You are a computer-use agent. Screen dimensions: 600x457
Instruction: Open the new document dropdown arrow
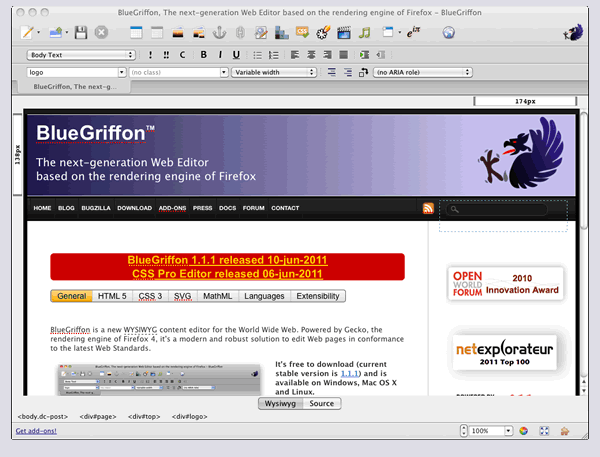pos(38,33)
